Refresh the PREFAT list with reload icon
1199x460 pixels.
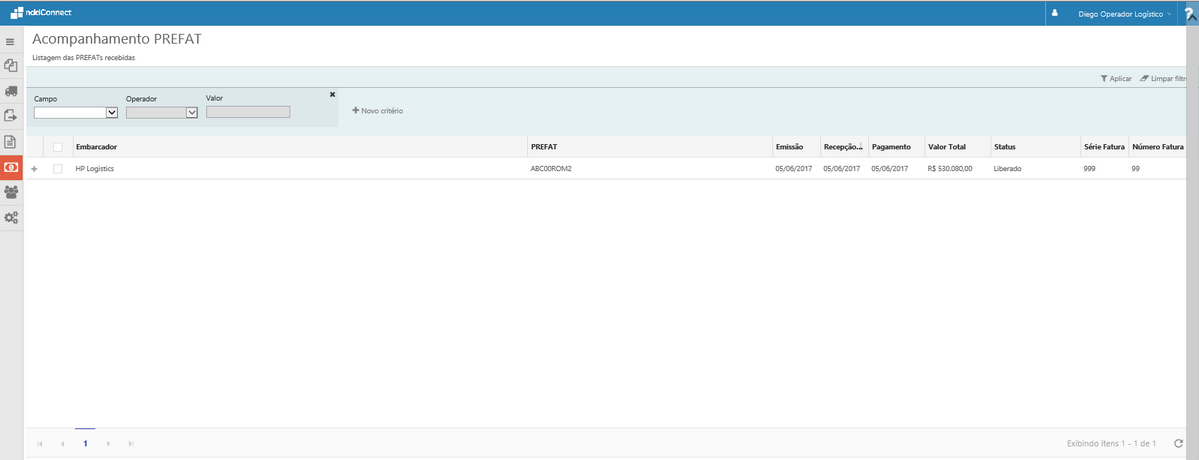click(1179, 443)
